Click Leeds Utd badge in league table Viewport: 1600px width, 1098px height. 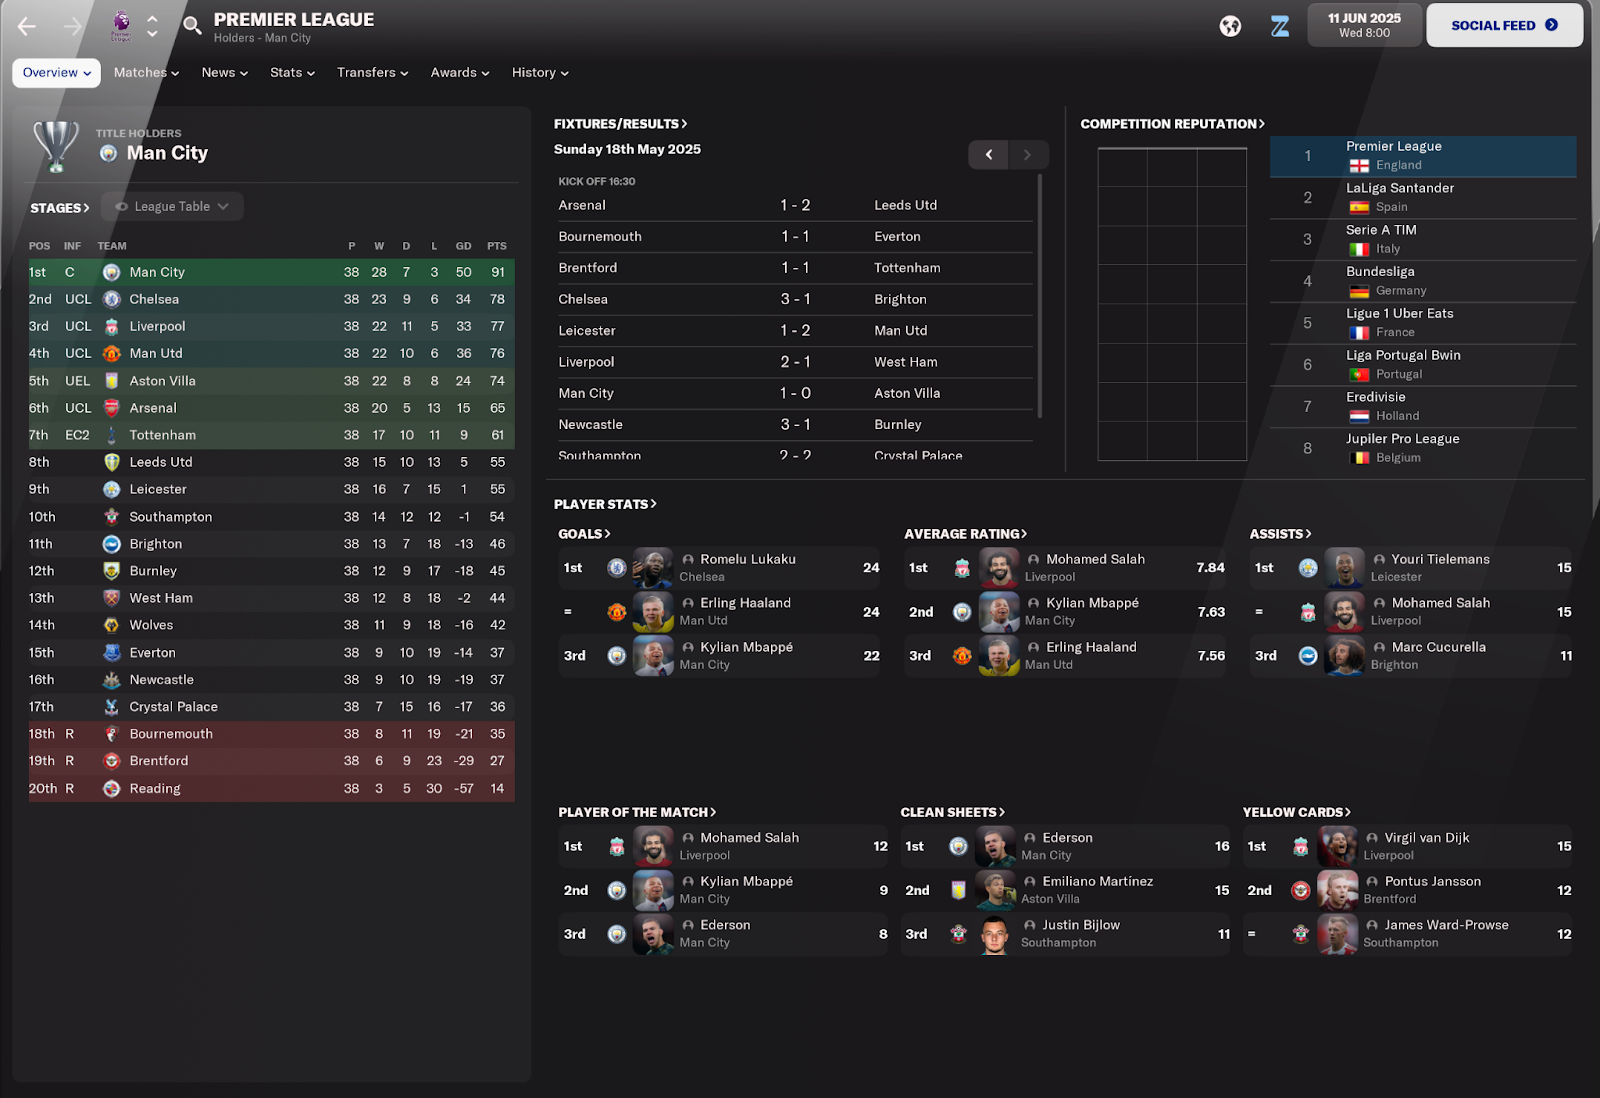pos(112,462)
